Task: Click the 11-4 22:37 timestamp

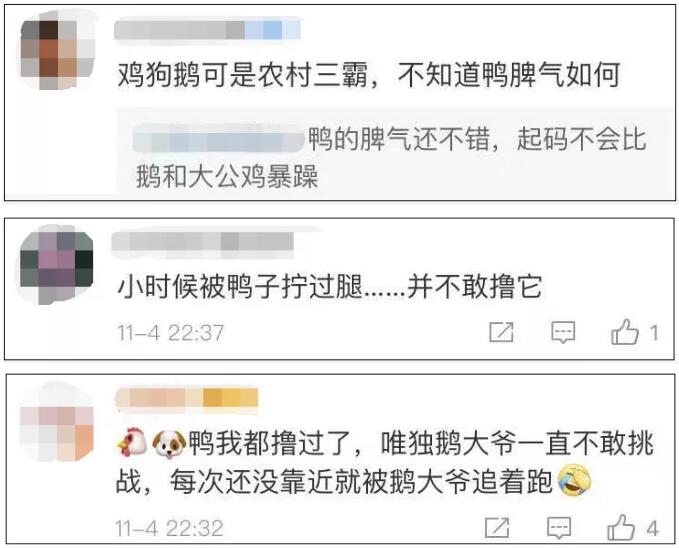Action: 171,333
